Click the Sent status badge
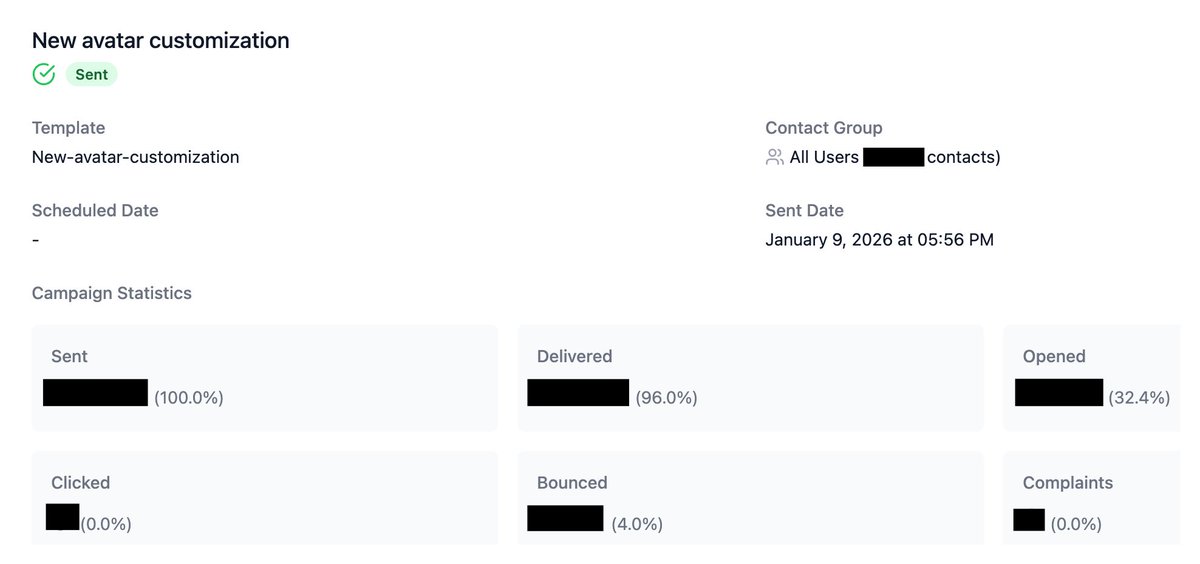The height and width of the screenshot is (564, 1200). (91, 74)
